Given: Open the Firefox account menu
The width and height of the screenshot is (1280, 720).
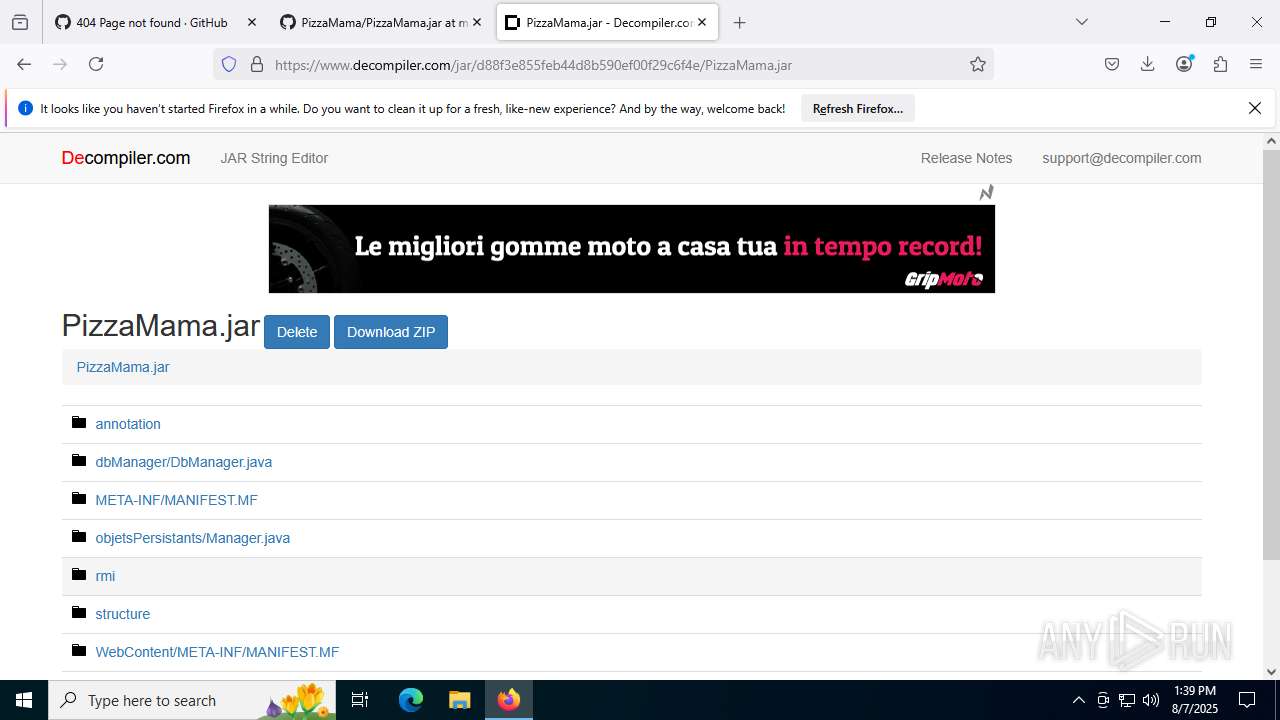Looking at the screenshot, I should [1185, 64].
